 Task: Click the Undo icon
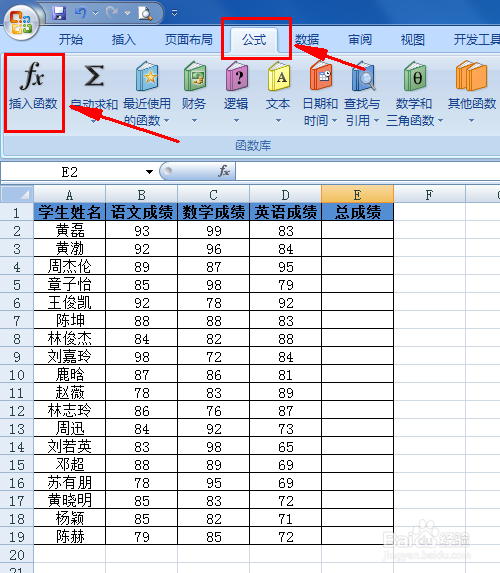point(80,13)
